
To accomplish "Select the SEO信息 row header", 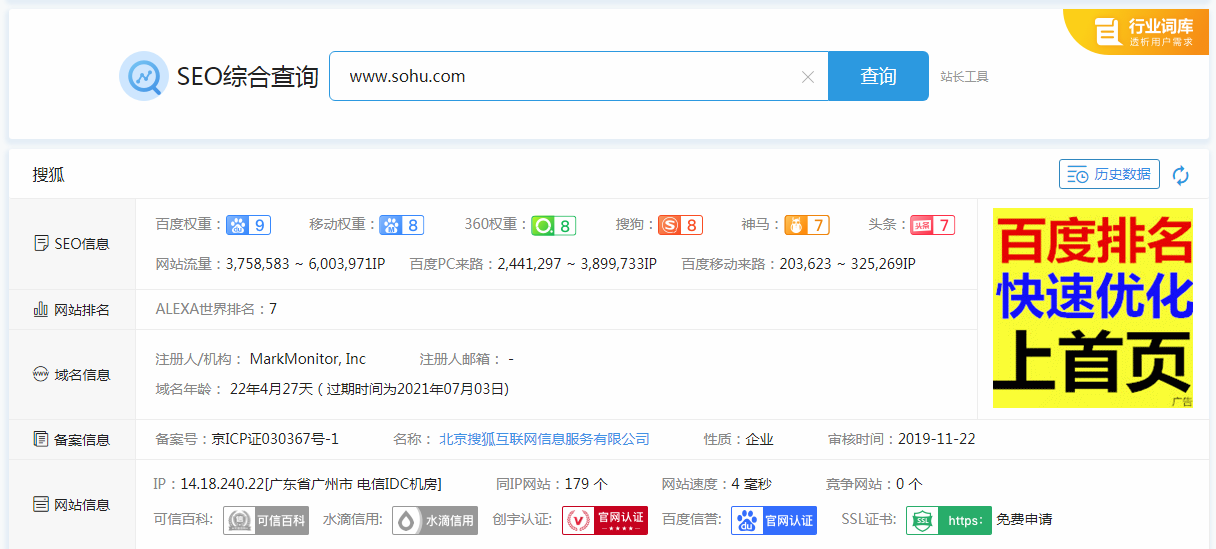I will (x=72, y=244).
